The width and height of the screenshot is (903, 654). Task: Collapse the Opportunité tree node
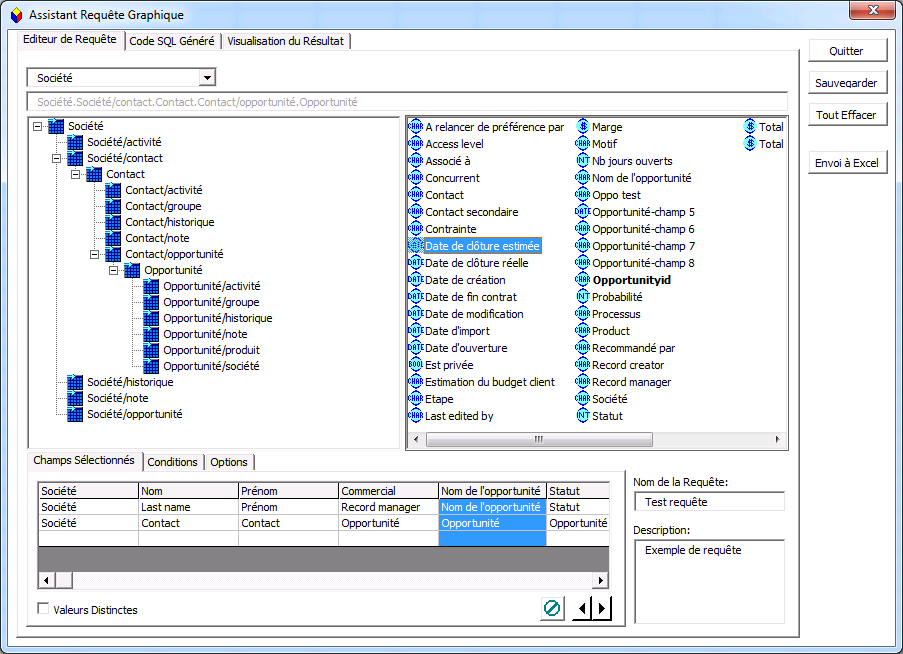[114, 270]
